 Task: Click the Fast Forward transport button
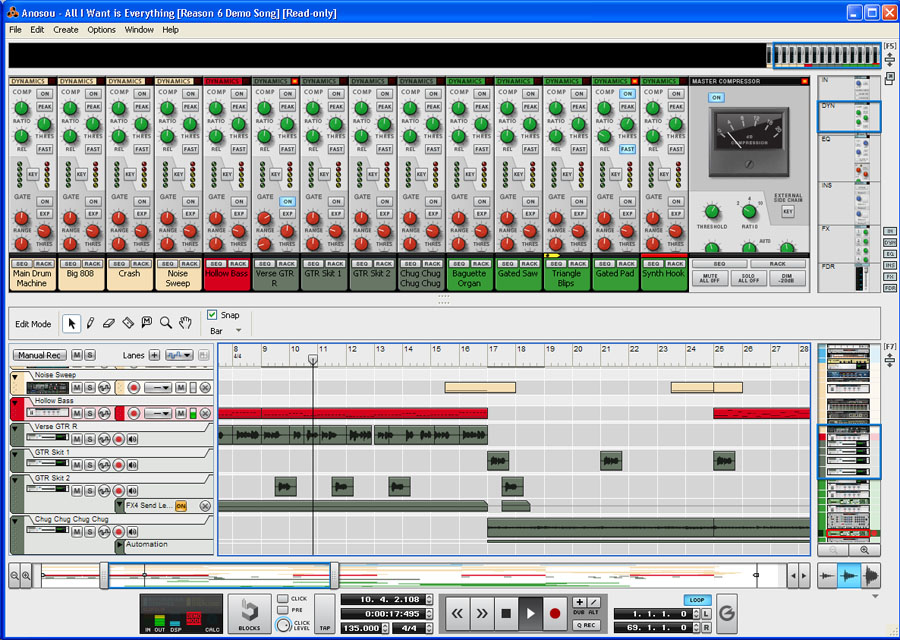(x=482, y=614)
